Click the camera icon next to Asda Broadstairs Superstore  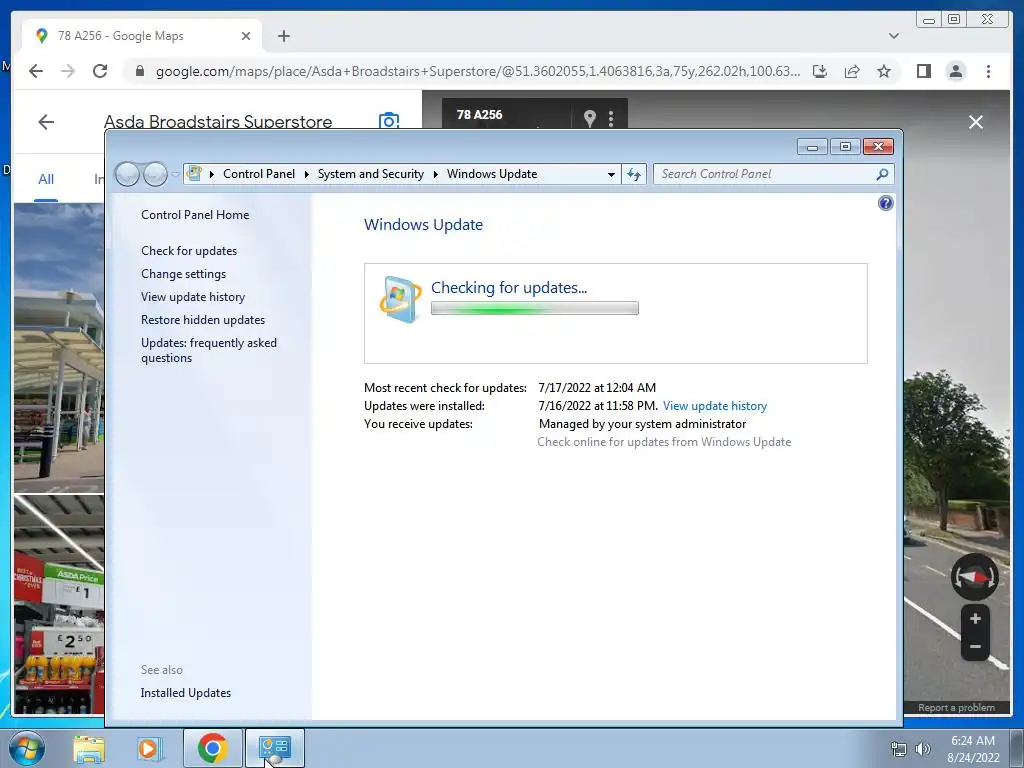389,120
